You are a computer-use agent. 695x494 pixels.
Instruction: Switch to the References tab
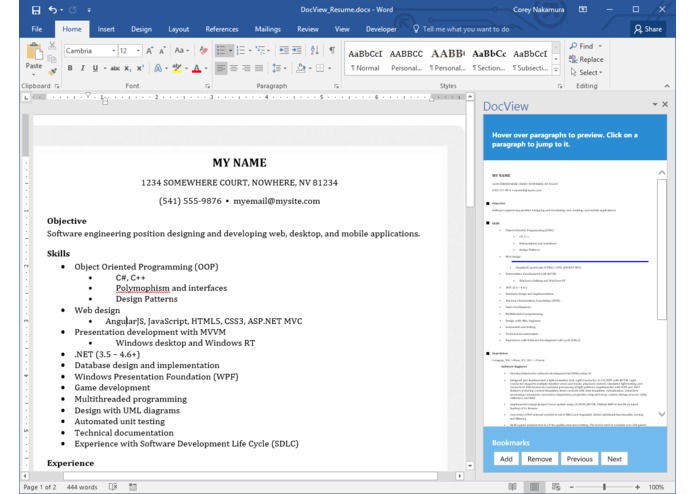222,29
